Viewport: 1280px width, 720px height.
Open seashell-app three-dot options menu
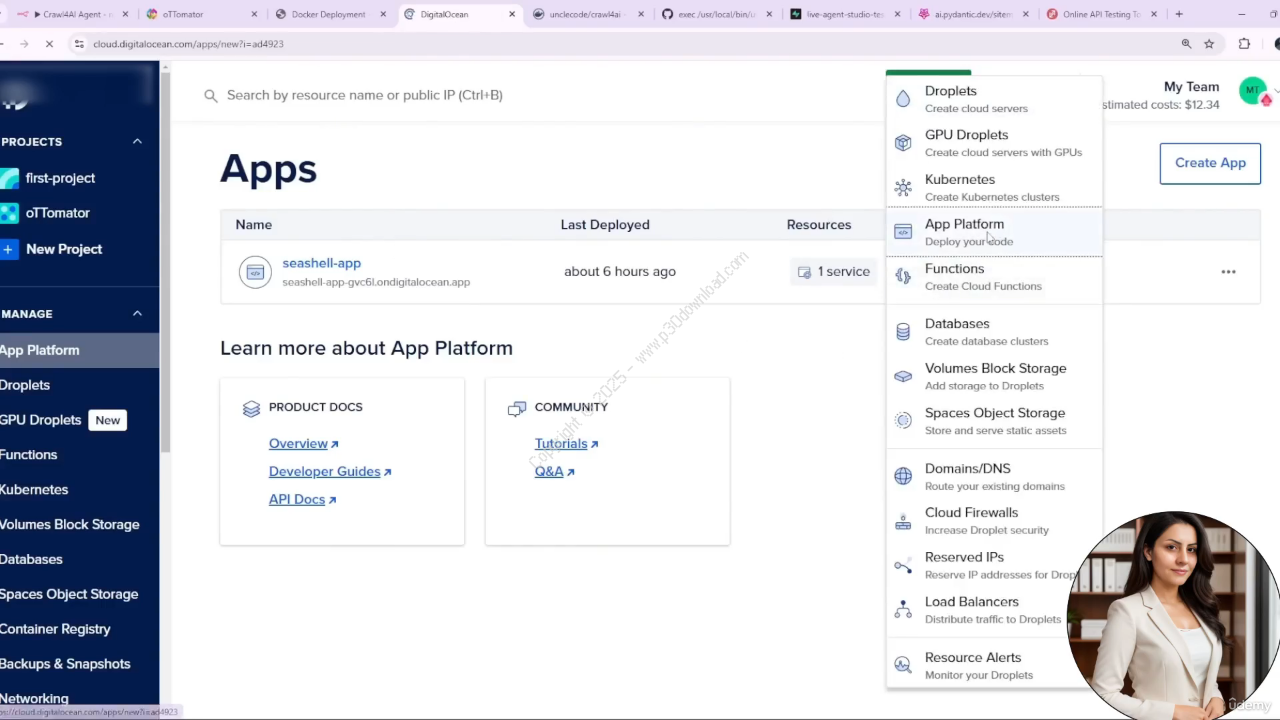click(1228, 272)
